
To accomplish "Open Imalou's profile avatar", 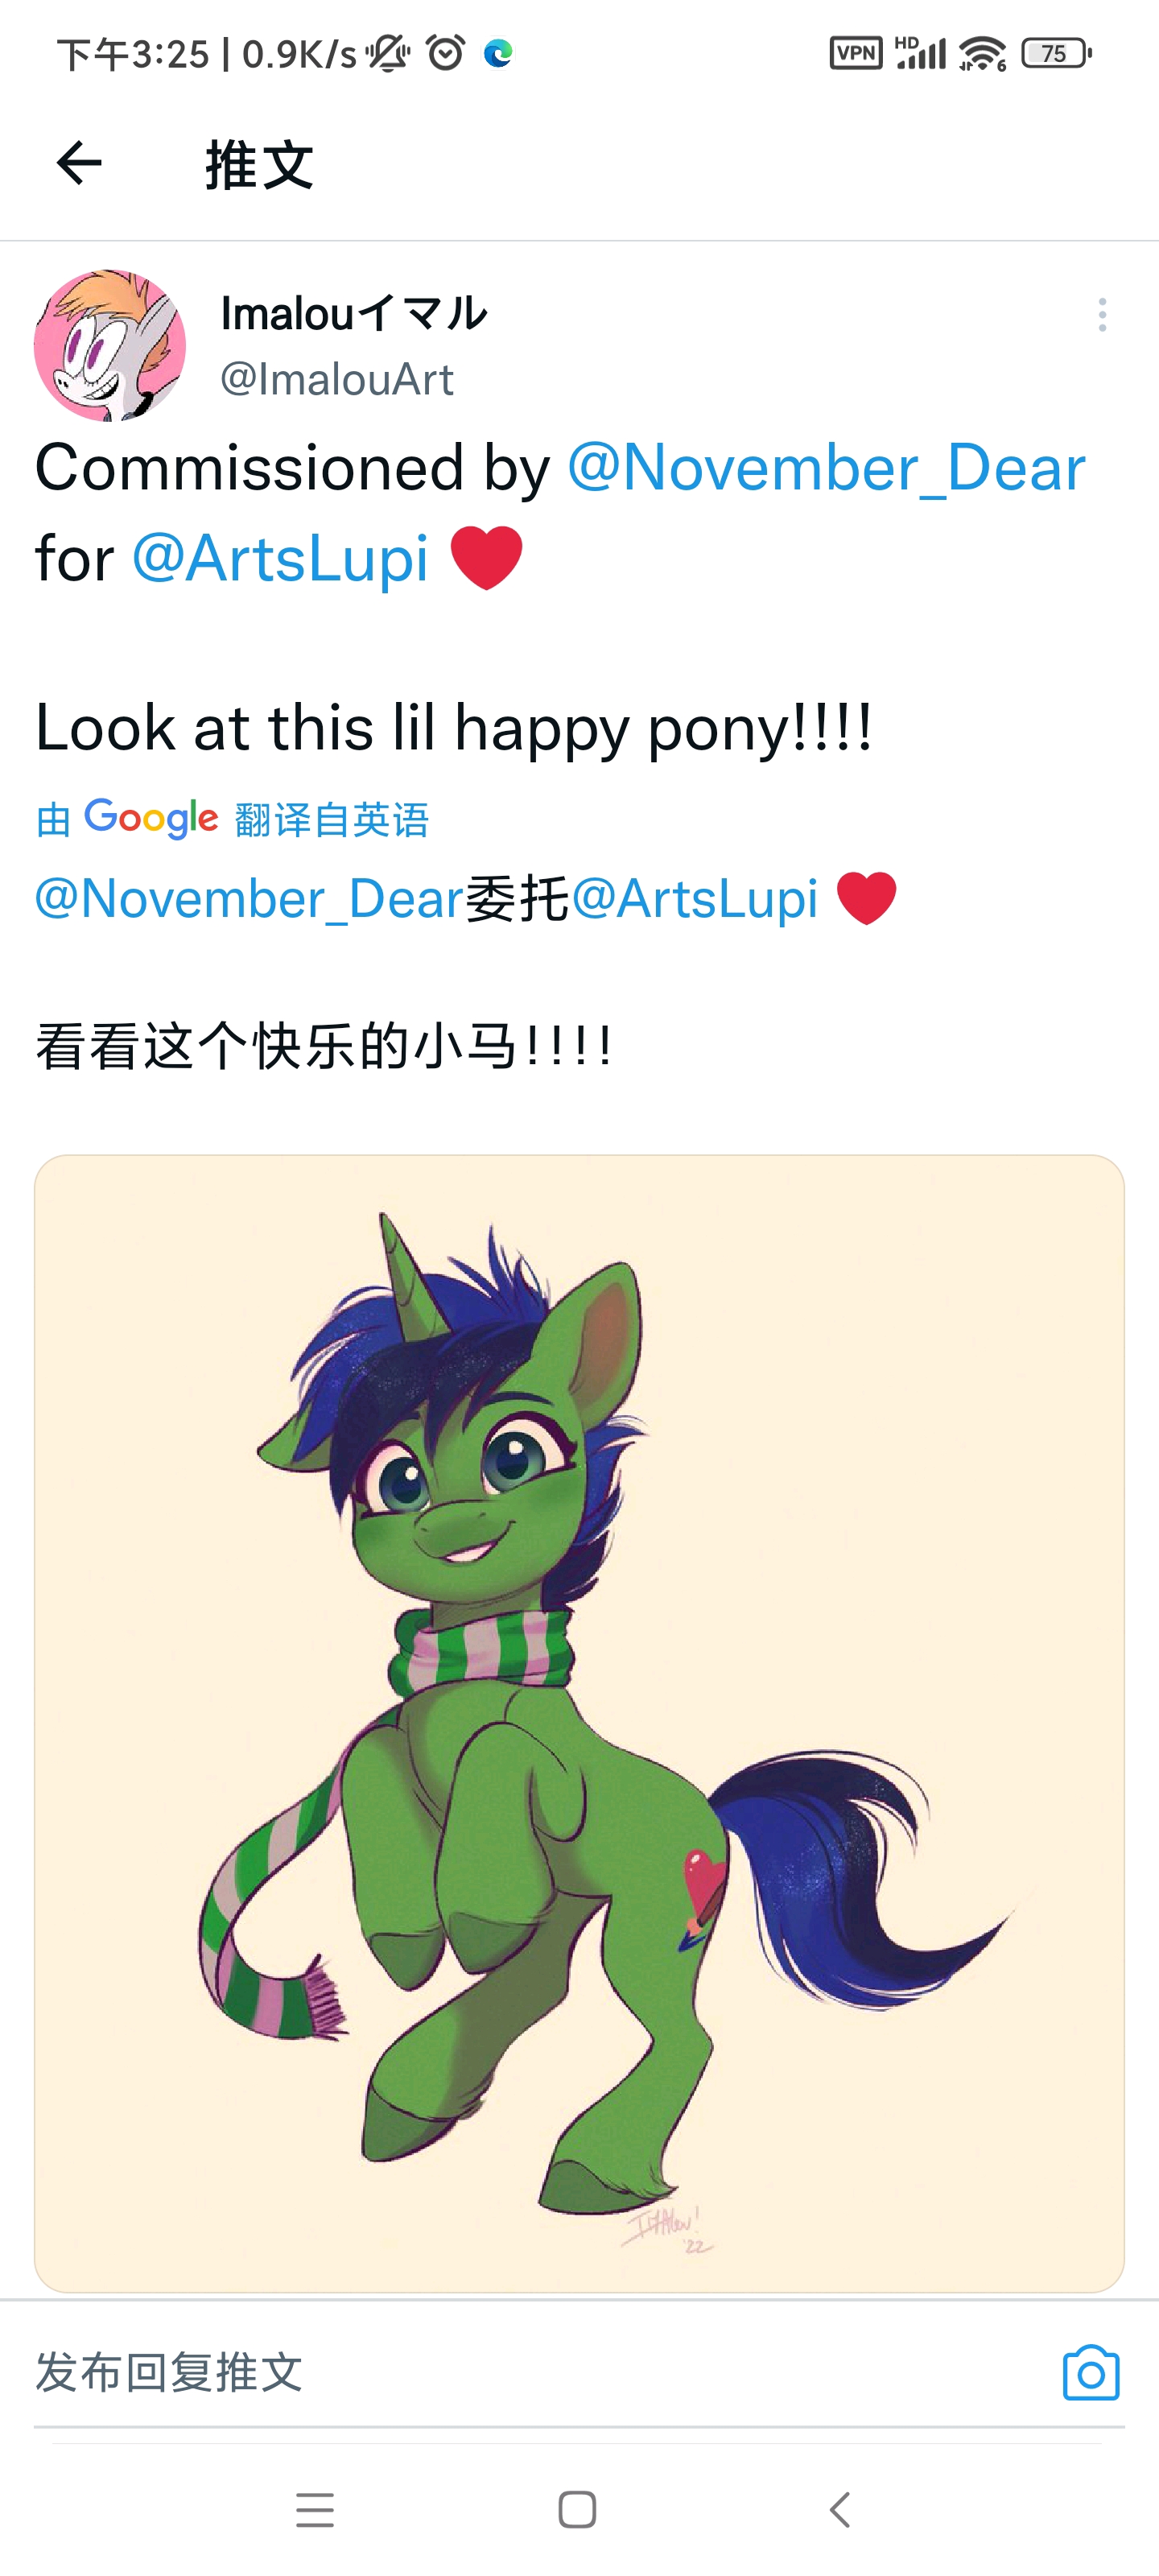I will click(x=110, y=345).
